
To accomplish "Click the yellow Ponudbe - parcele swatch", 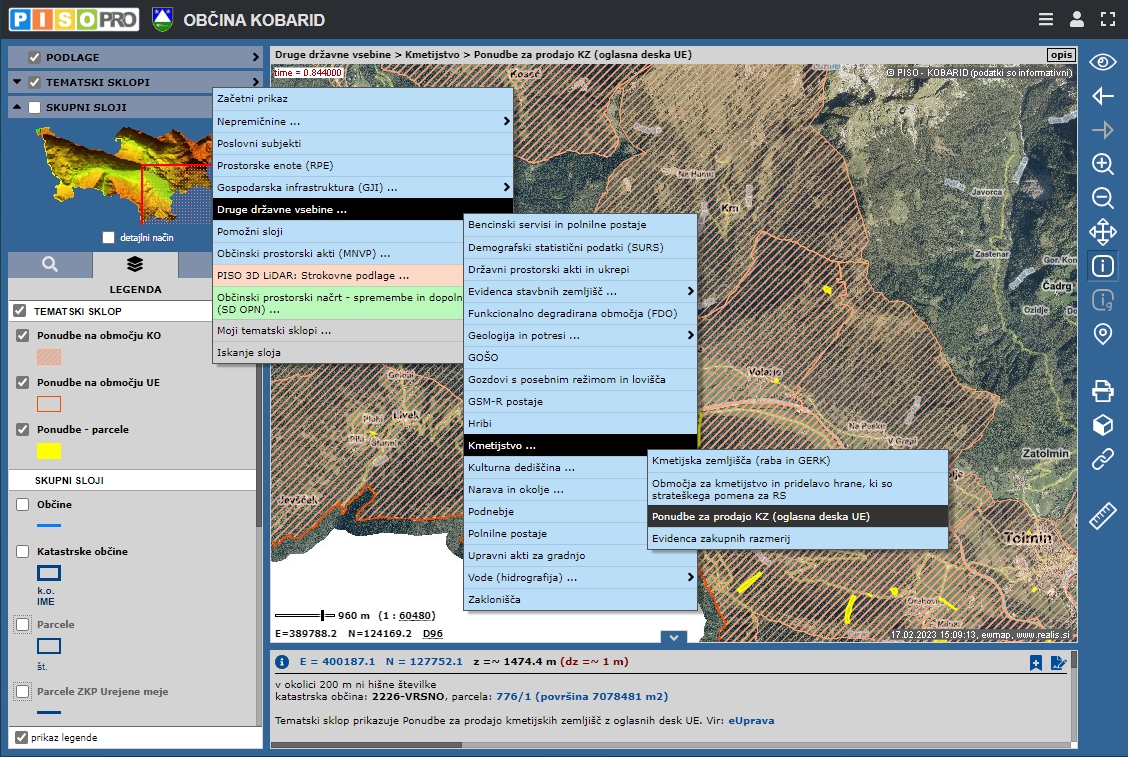I will coord(49,451).
